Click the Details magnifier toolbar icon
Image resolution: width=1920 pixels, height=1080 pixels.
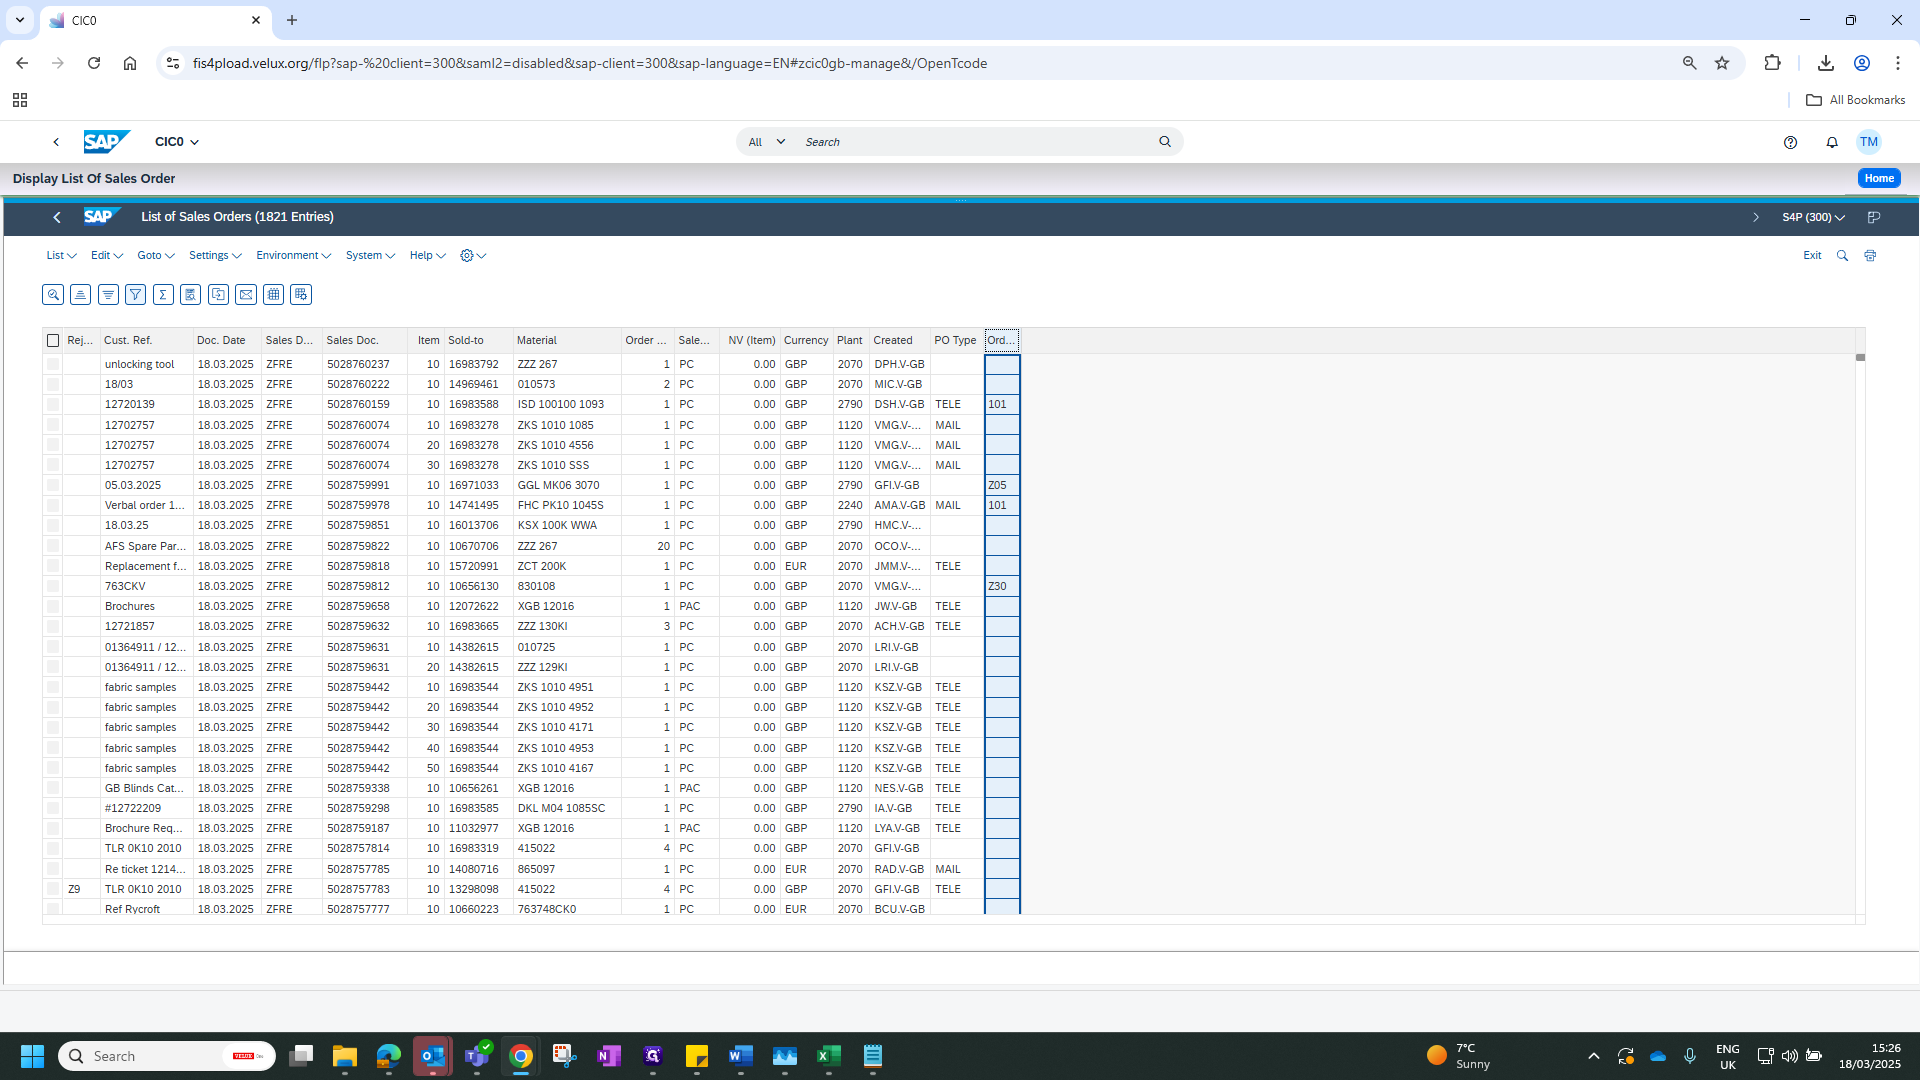[53, 294]
